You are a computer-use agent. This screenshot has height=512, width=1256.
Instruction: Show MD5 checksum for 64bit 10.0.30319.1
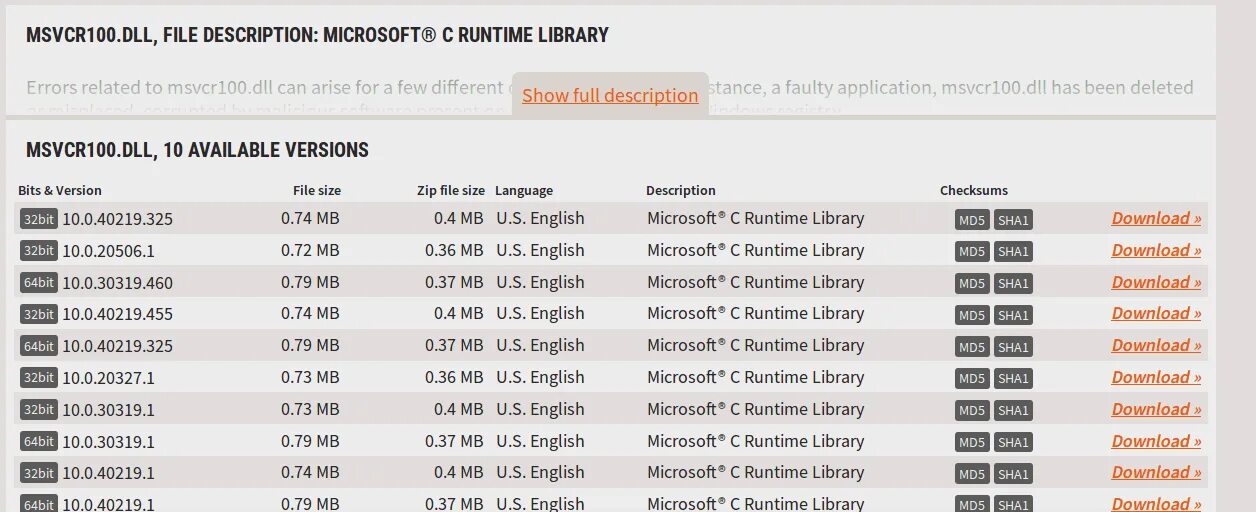972,443
